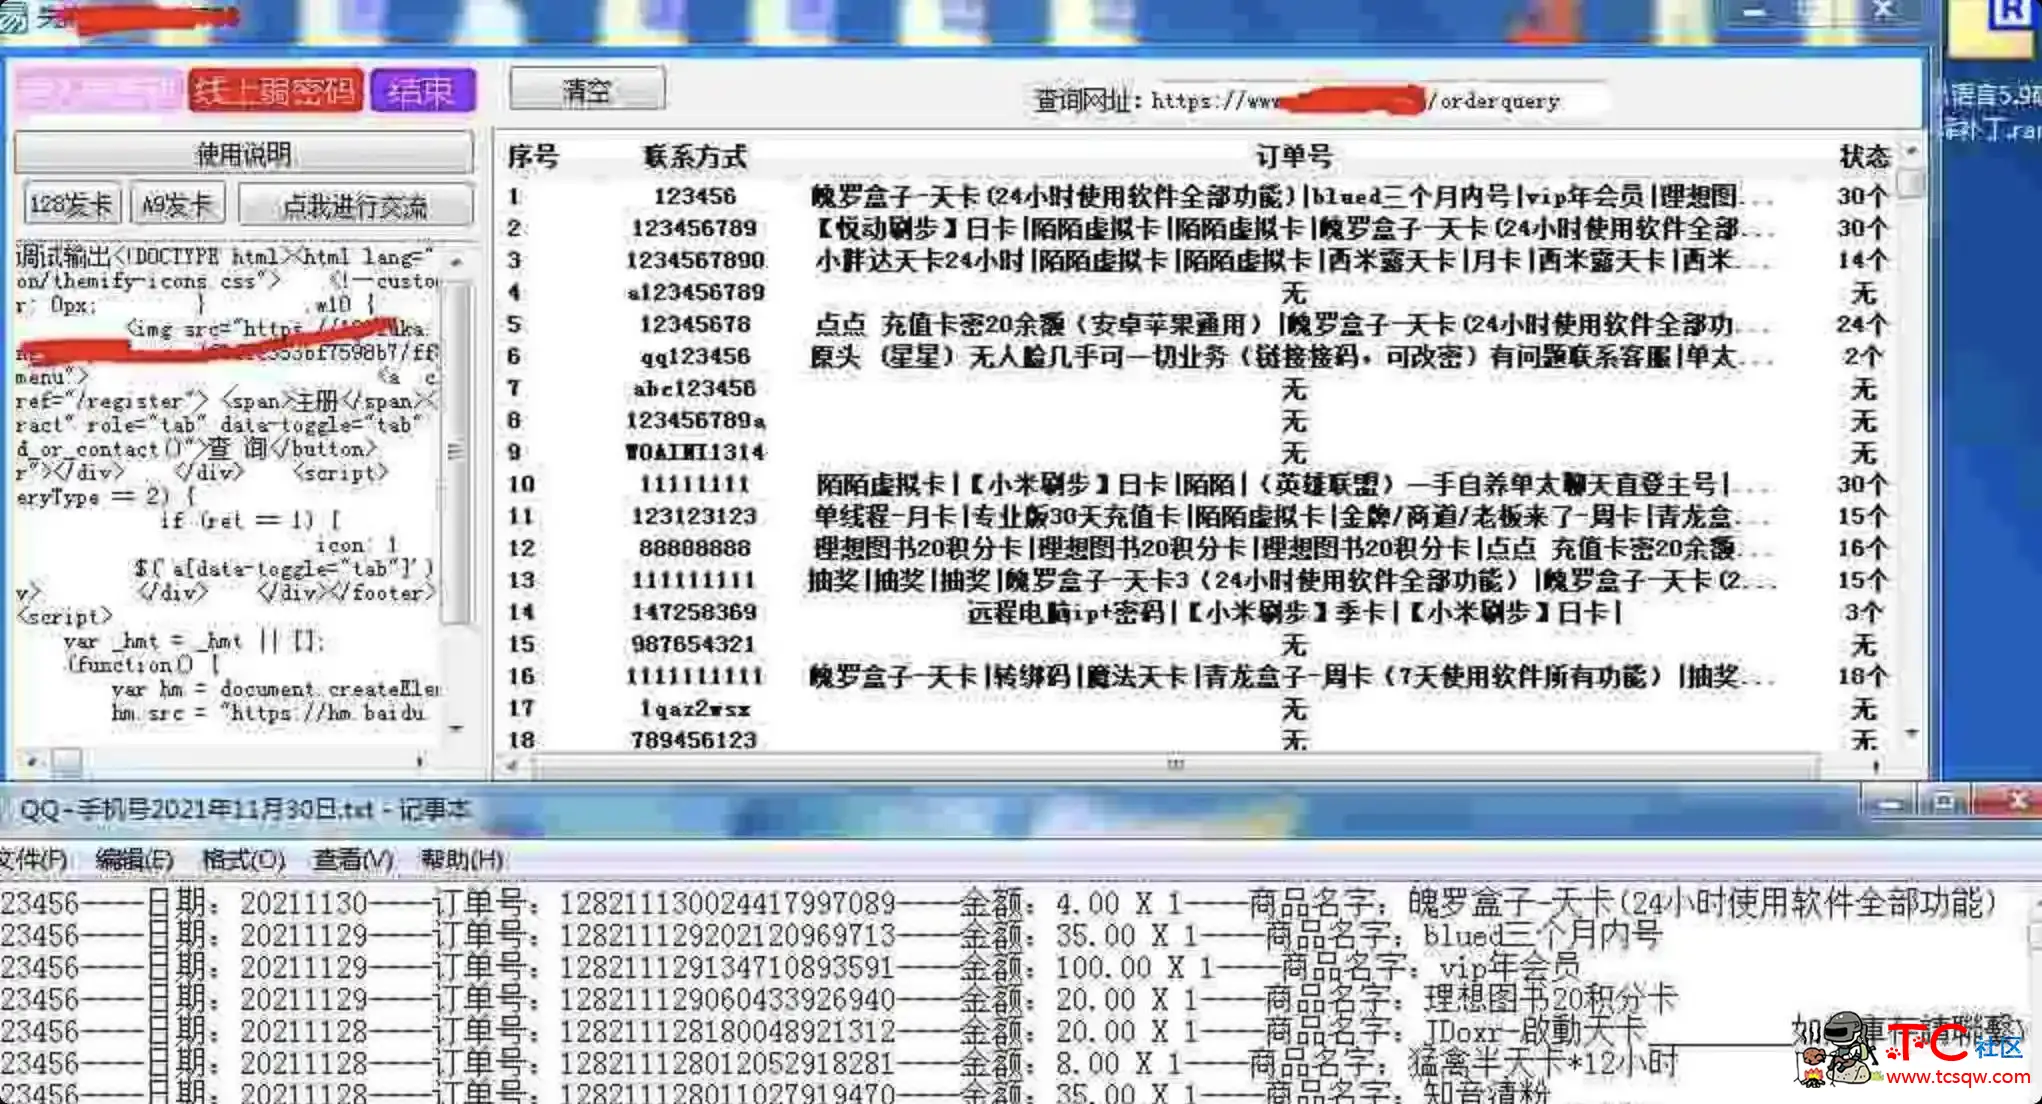Select contact 1234567890 in row 3
2042x1104 pixels.
(695, 260)
